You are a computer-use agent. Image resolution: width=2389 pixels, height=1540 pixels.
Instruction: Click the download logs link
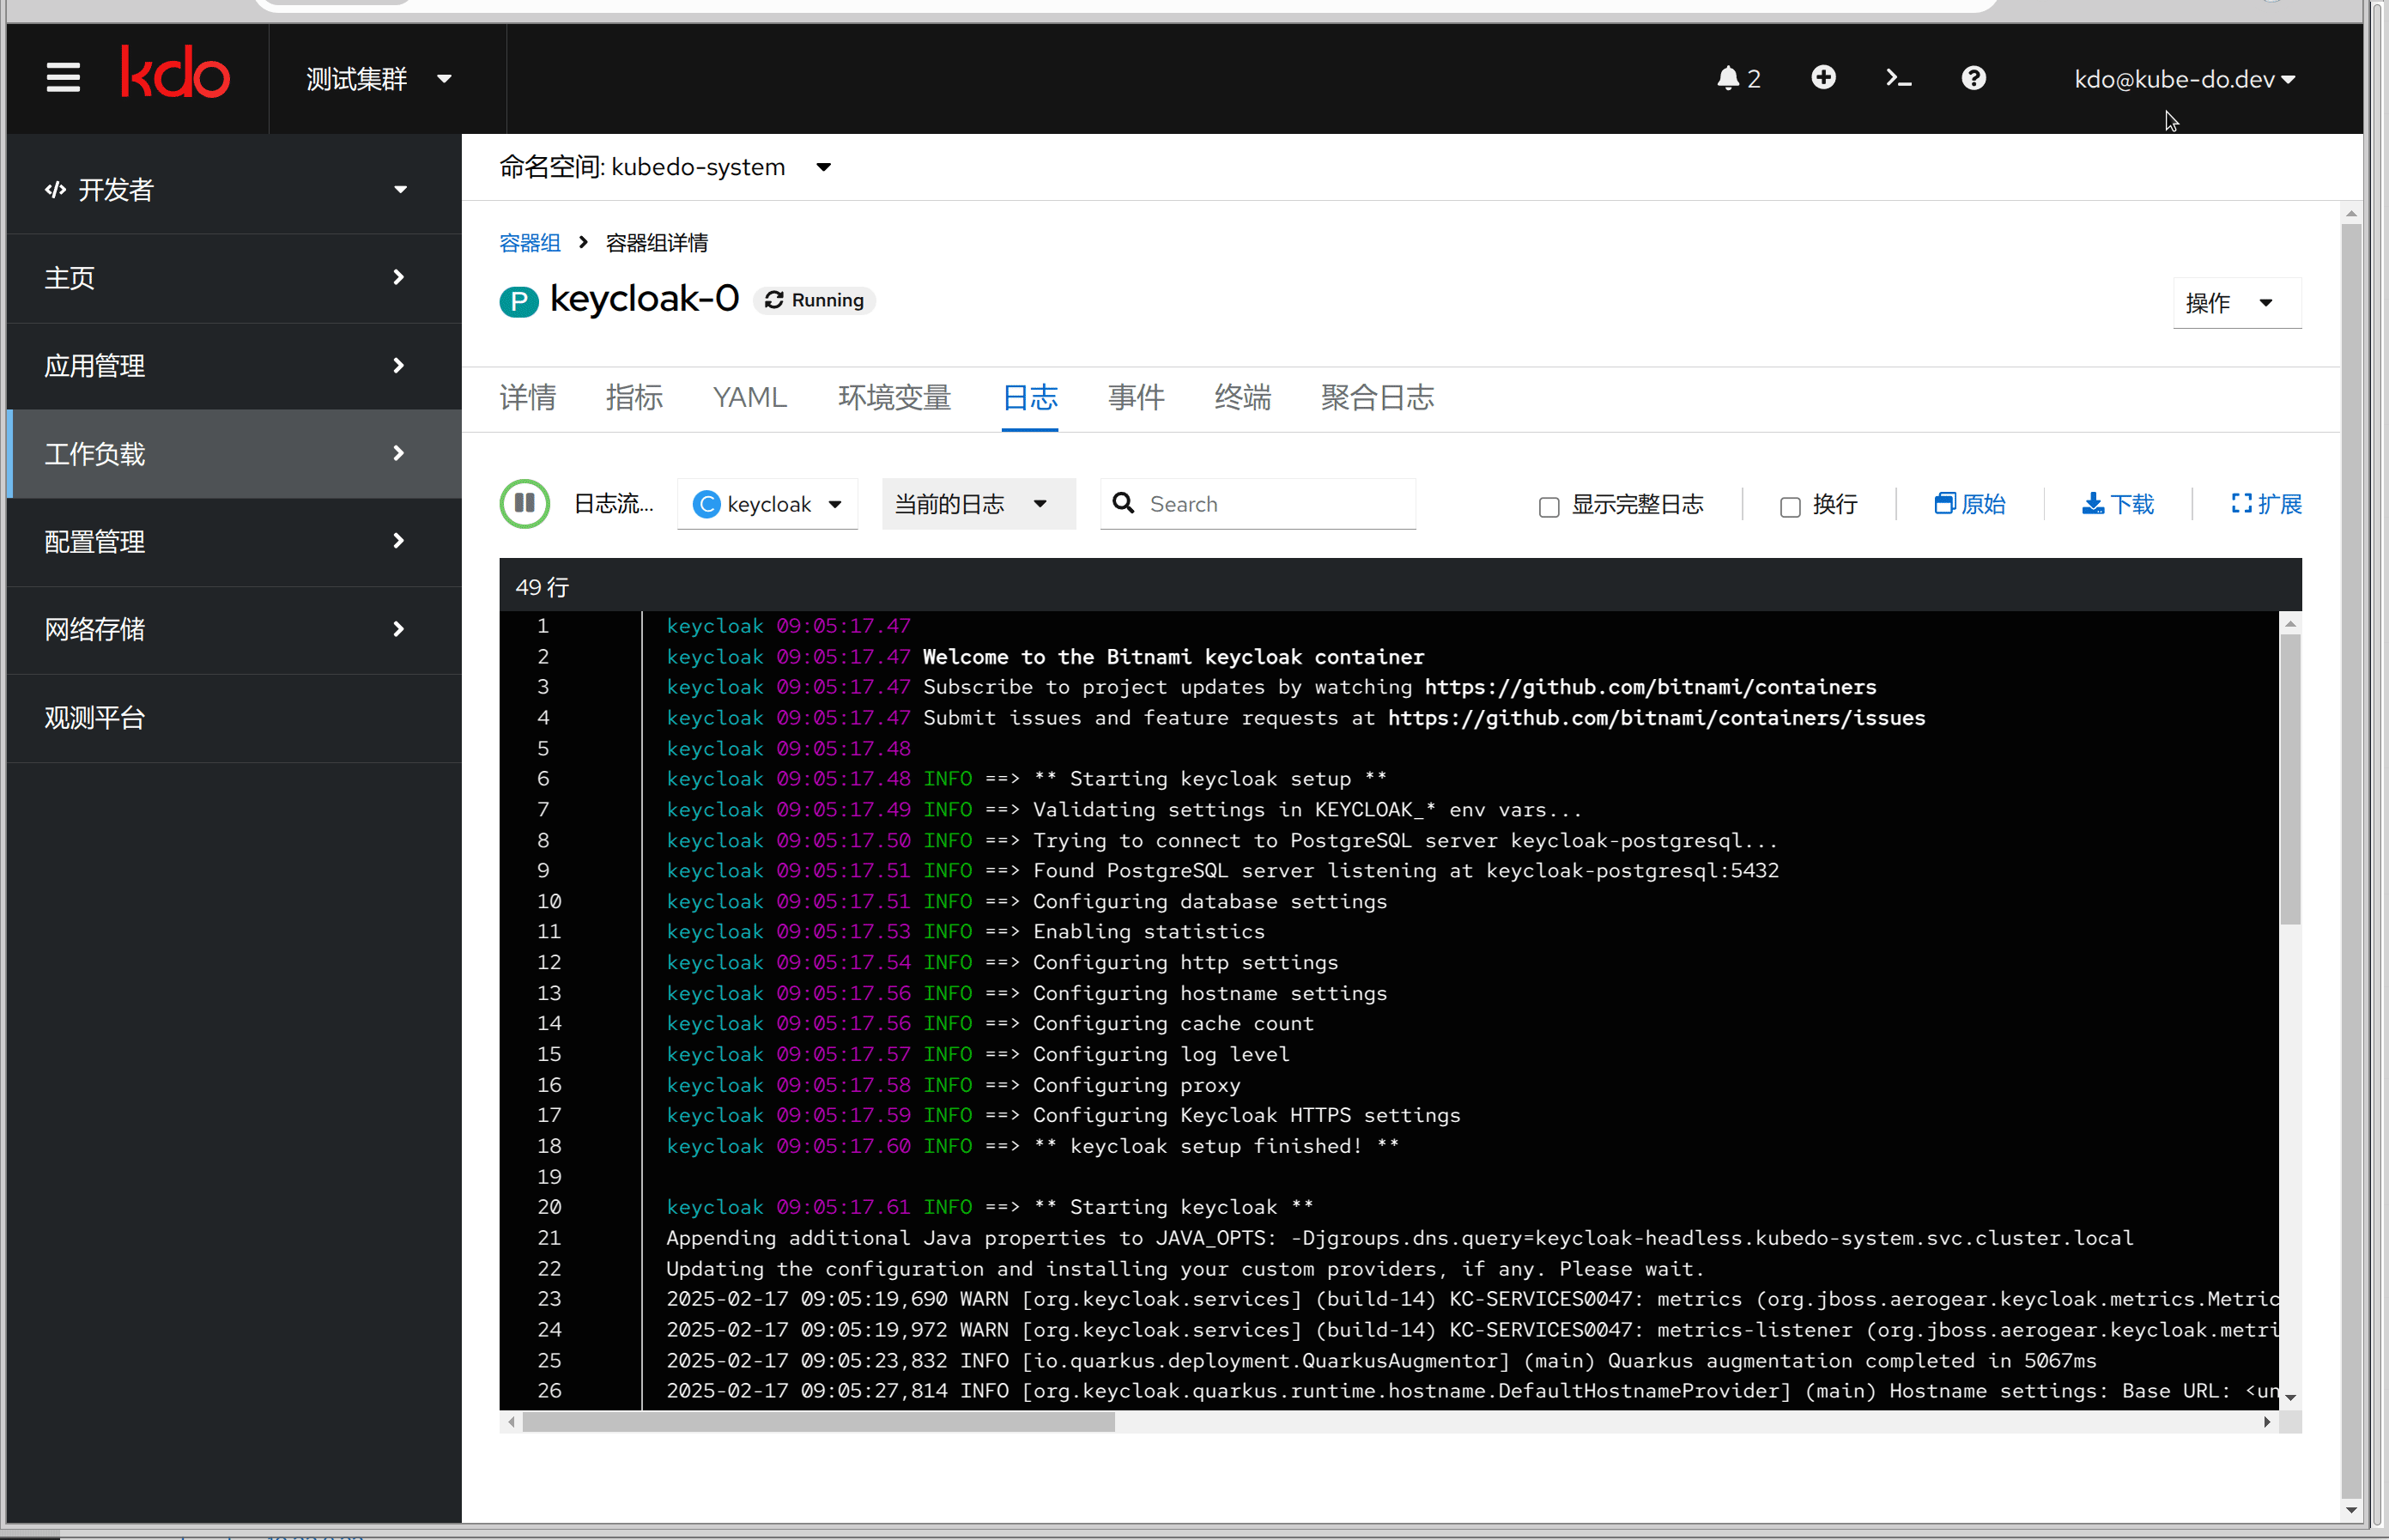tap(2118, 504)
